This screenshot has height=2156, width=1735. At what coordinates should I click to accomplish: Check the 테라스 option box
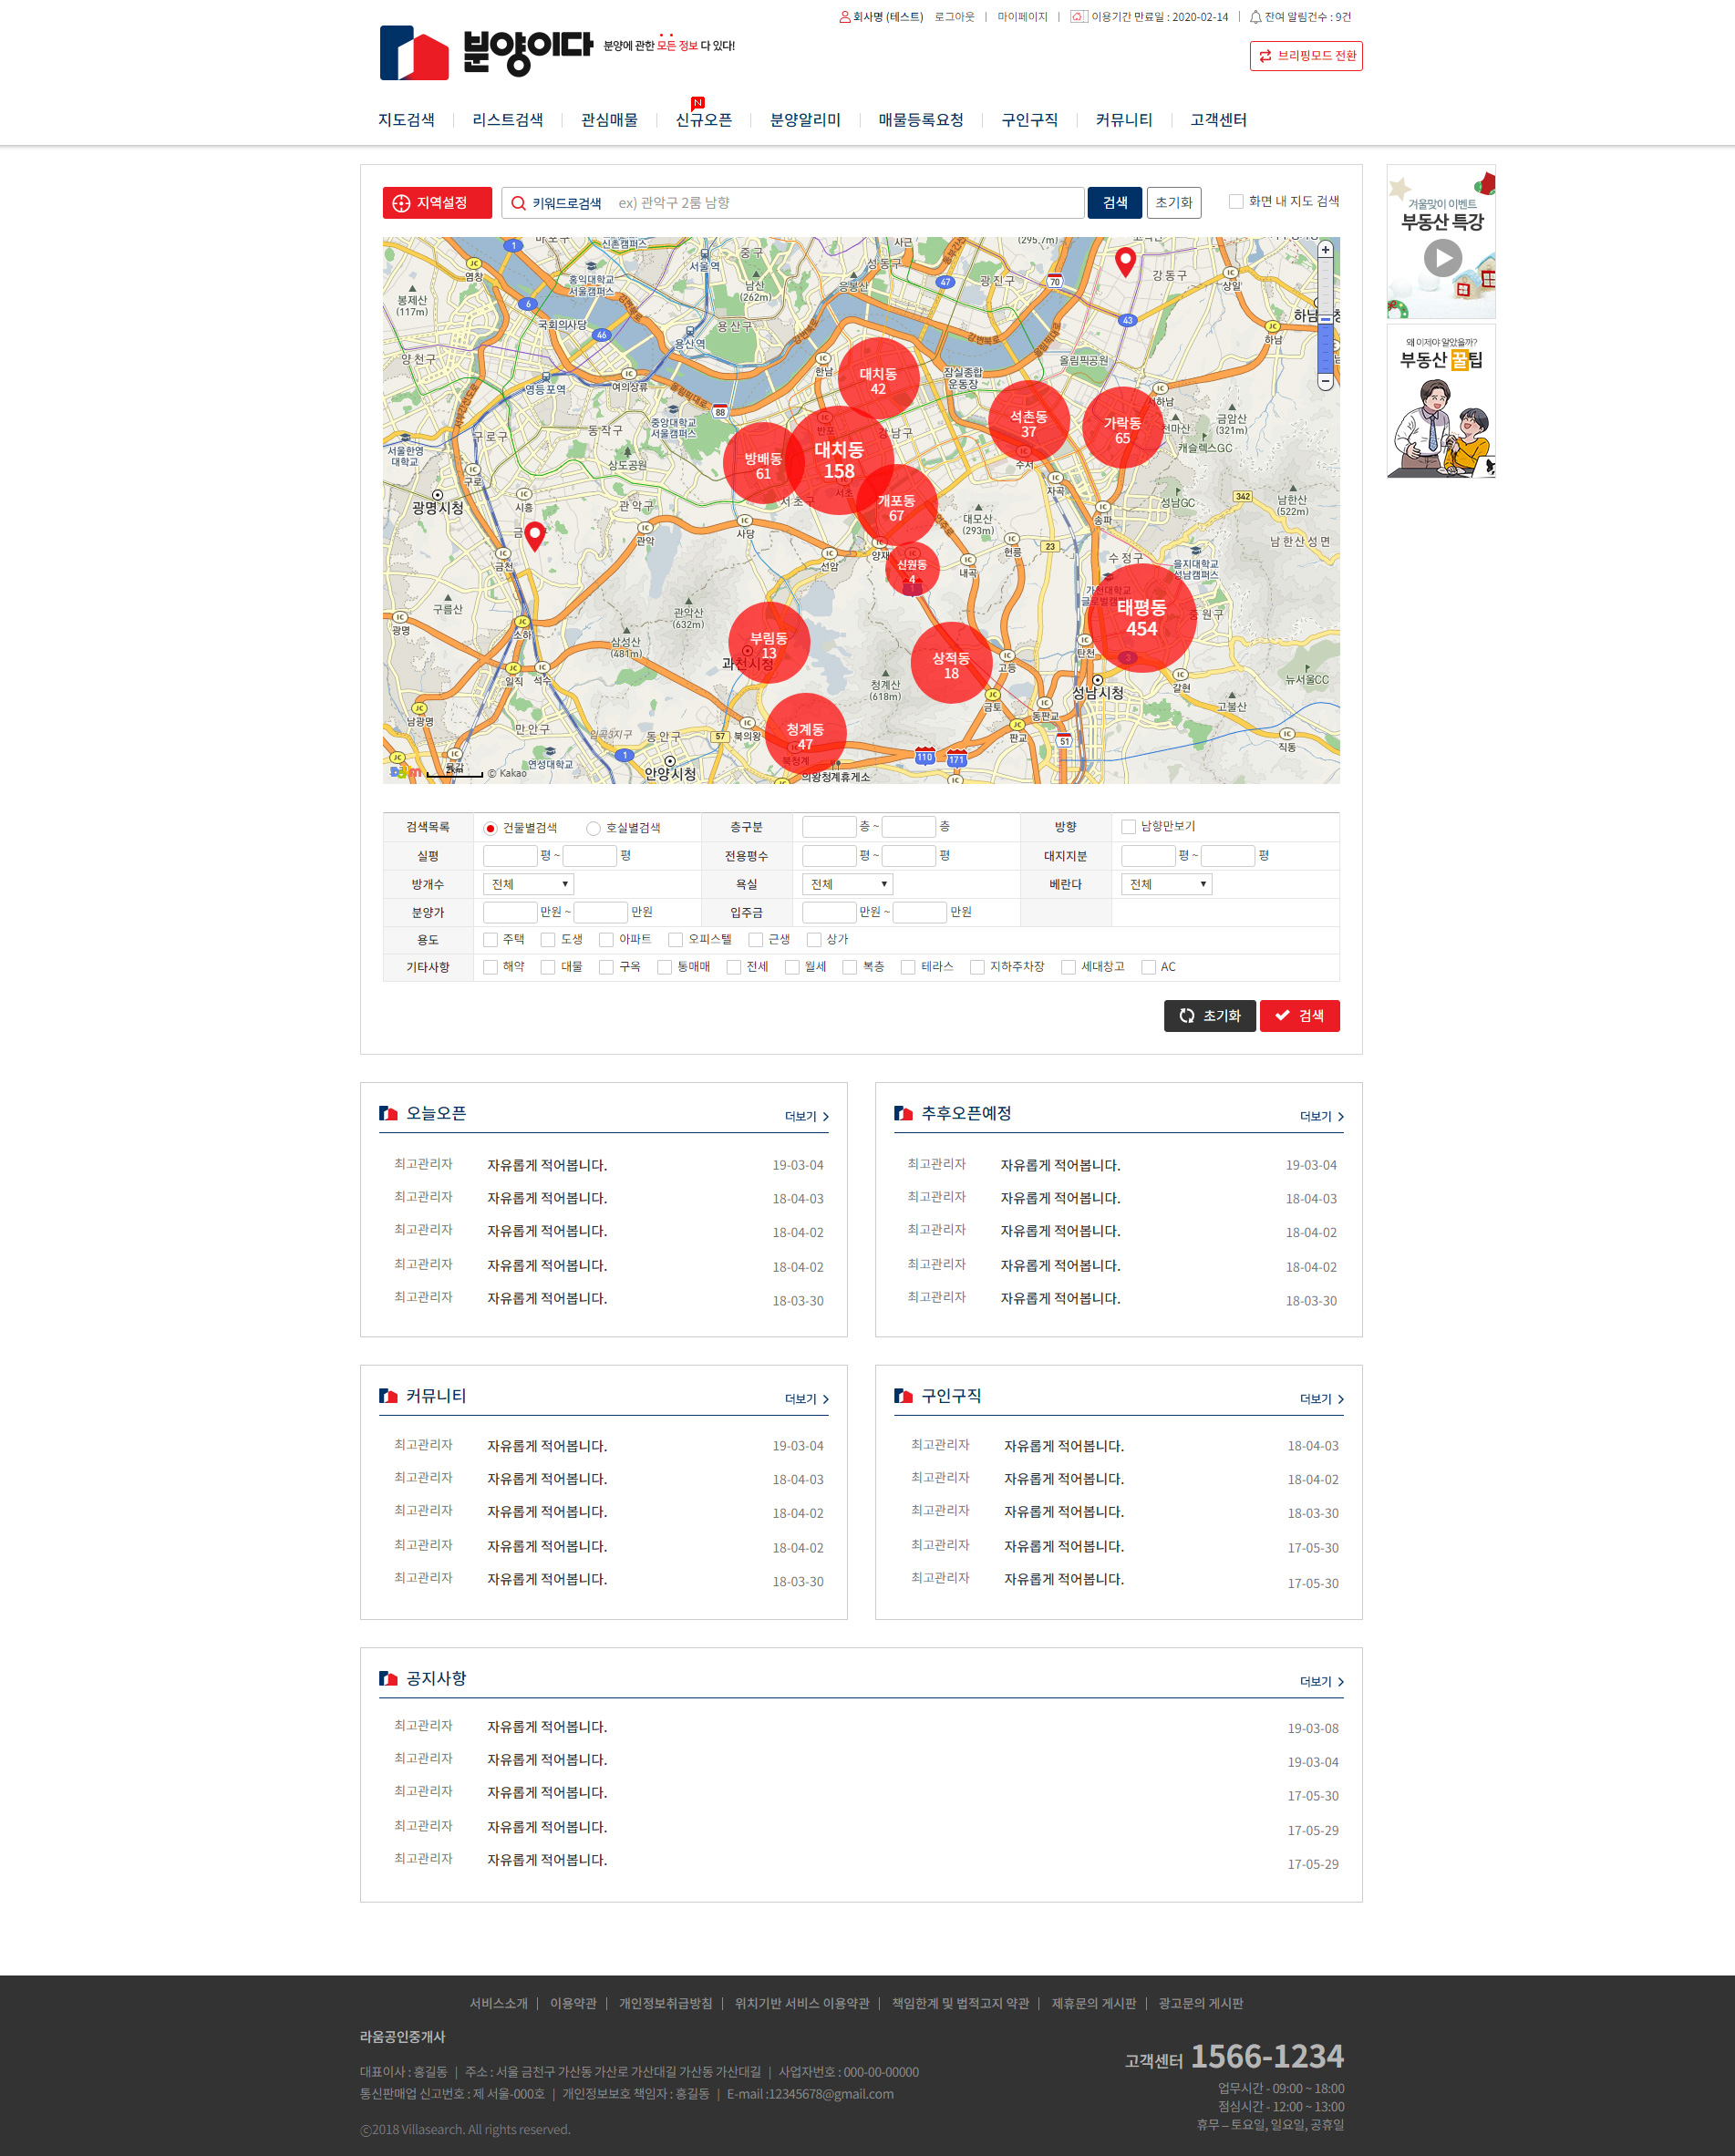click(x=908, y=967)
